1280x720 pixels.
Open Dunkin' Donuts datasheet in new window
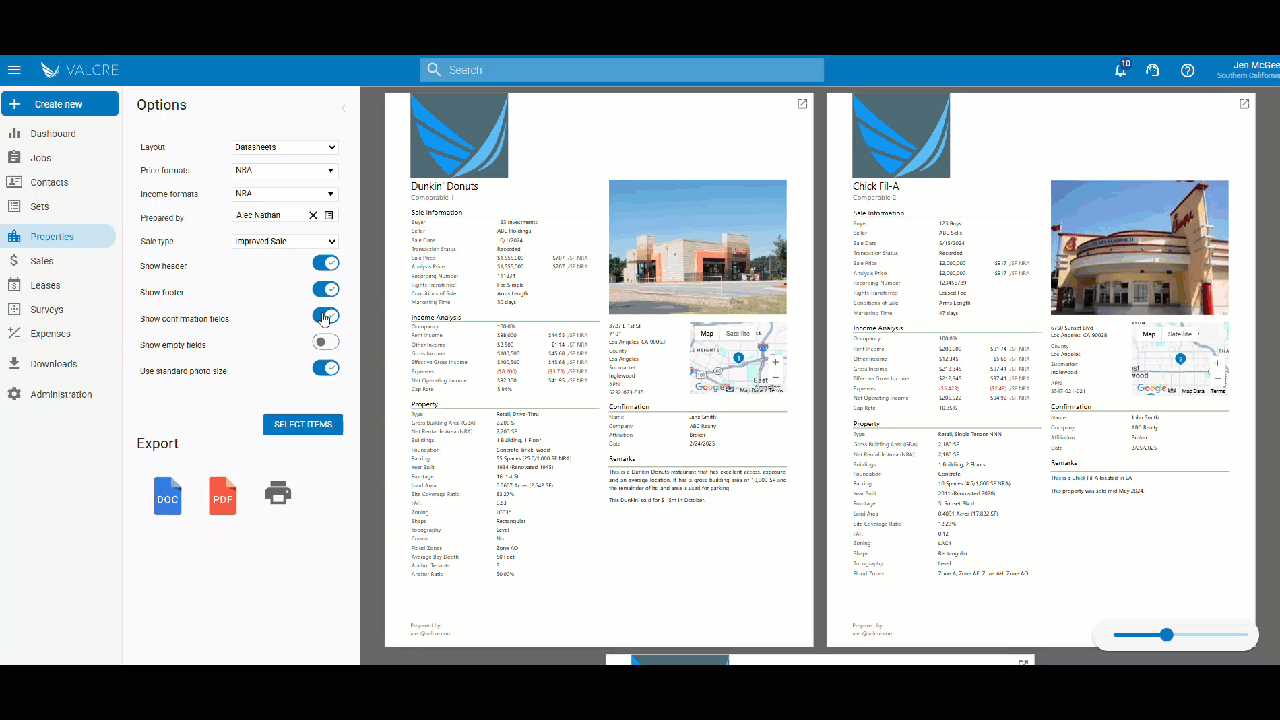tap(802, 104)
